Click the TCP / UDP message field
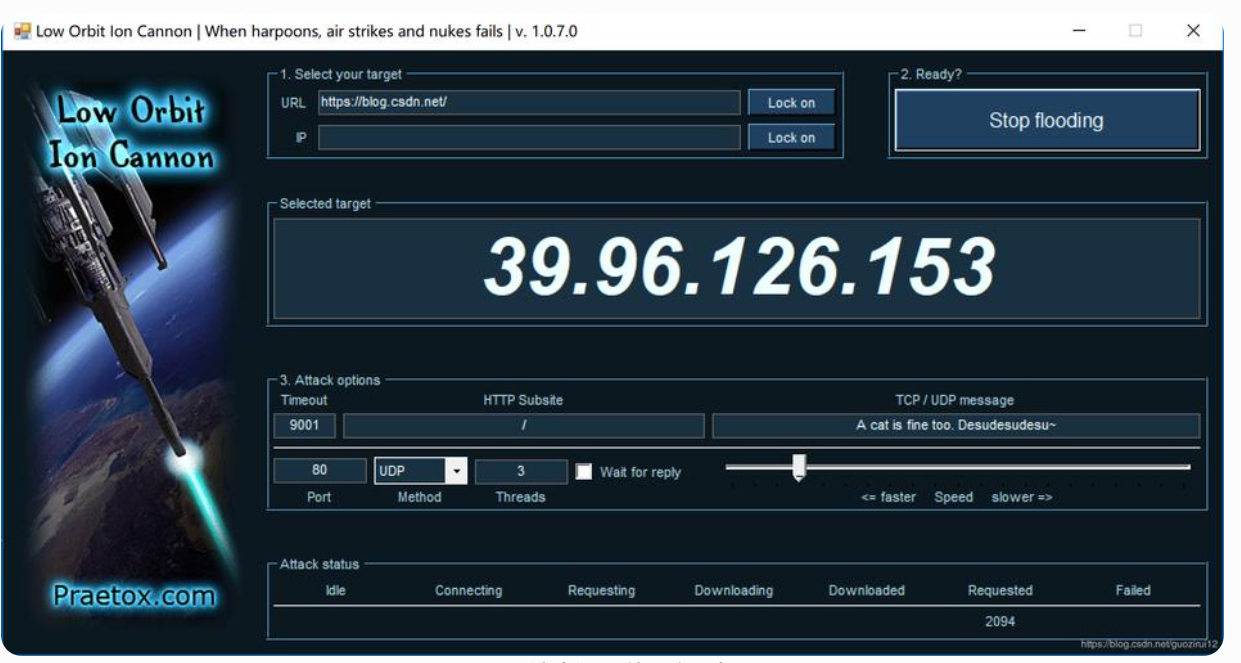The width and height of the screenshot is (1241, 663). (955, 426)
